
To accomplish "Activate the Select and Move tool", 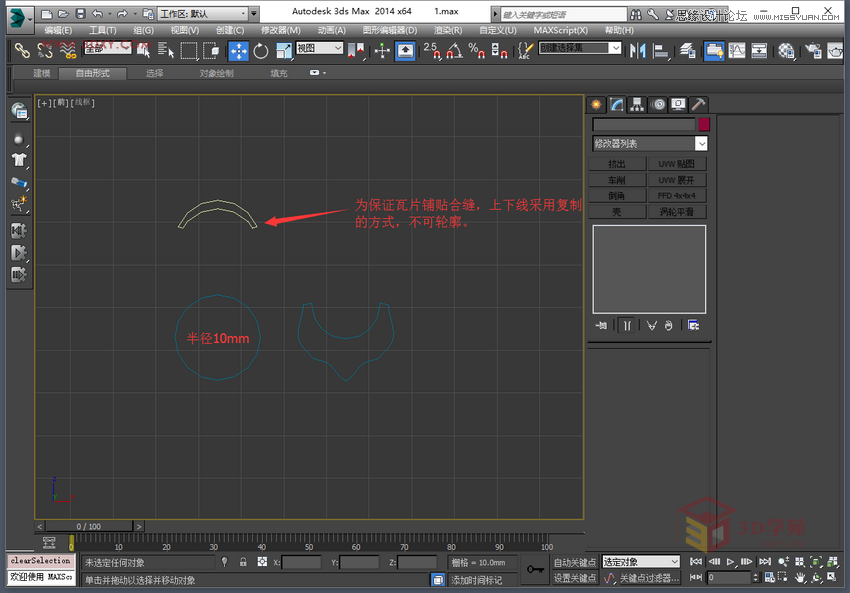I will point(238,50).
